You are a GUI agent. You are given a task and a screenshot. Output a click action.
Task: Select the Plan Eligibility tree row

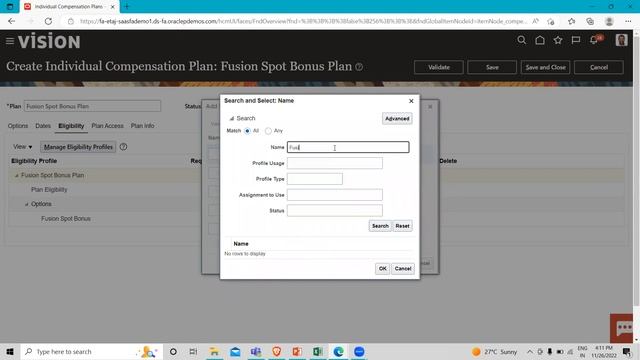pyautogui.click(x=49, y=190)
